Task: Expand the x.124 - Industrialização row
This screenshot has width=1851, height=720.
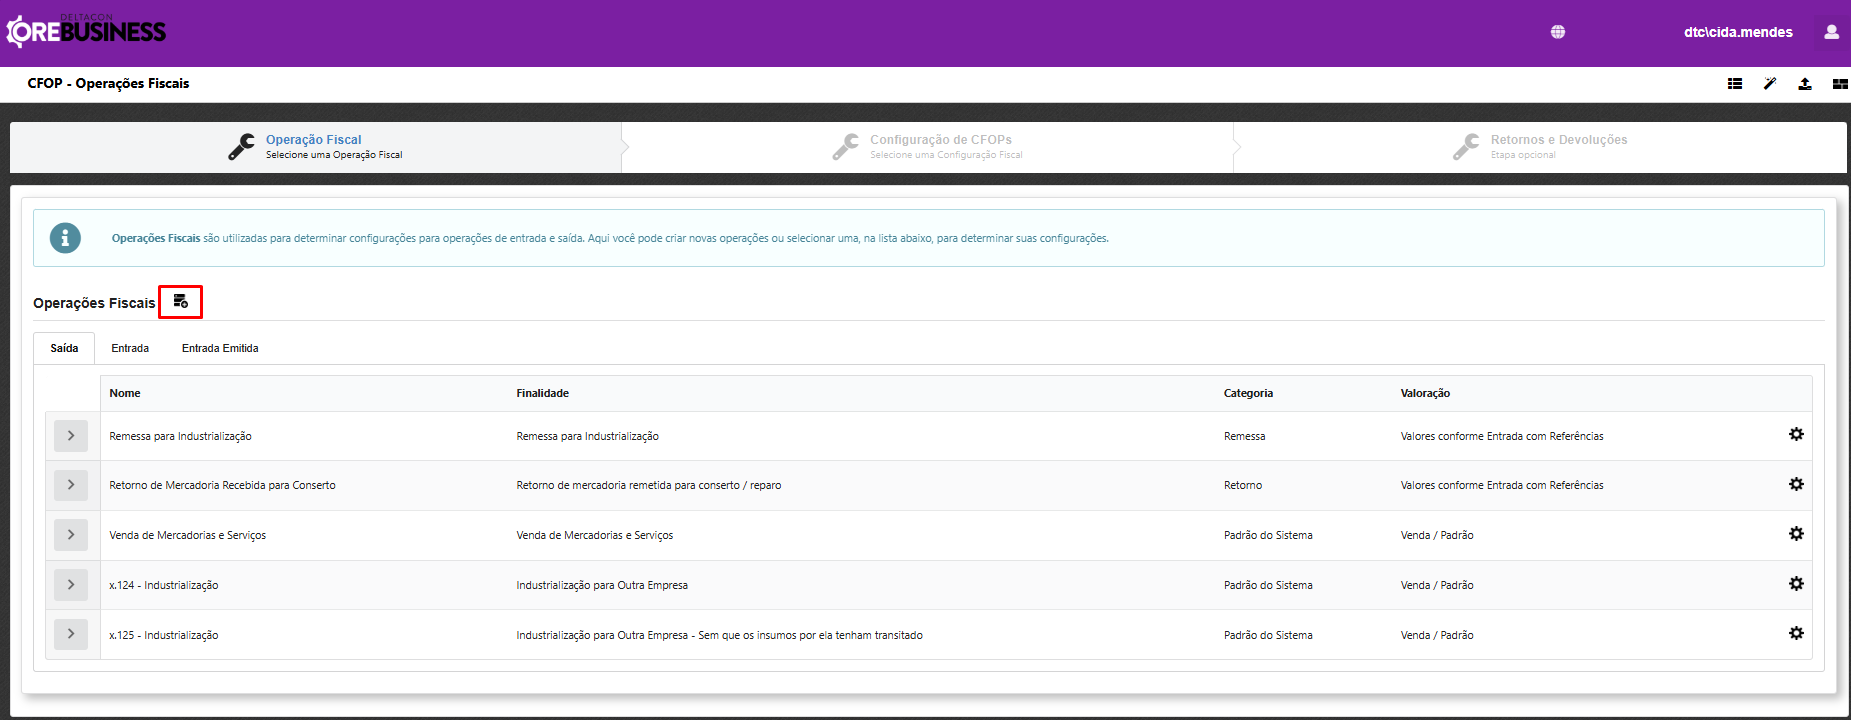Action: pos(71,585)
